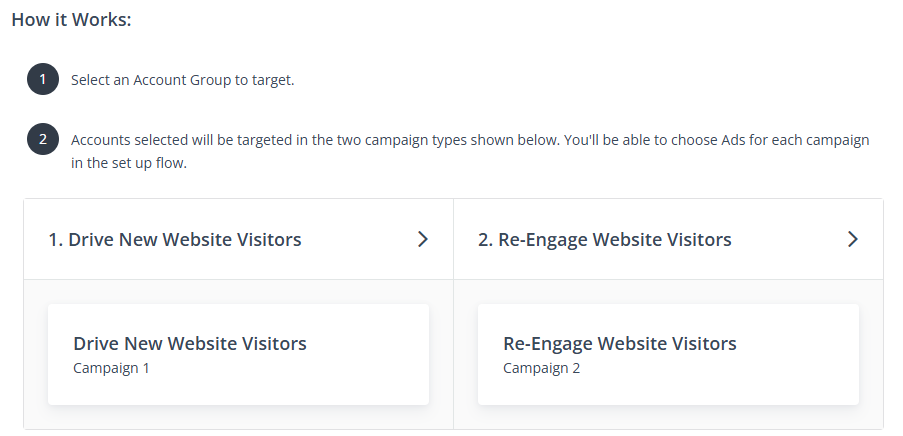This screenshot has width=903, height=436.
Task: Click the step 2 number badge
Action: point(43,139)
